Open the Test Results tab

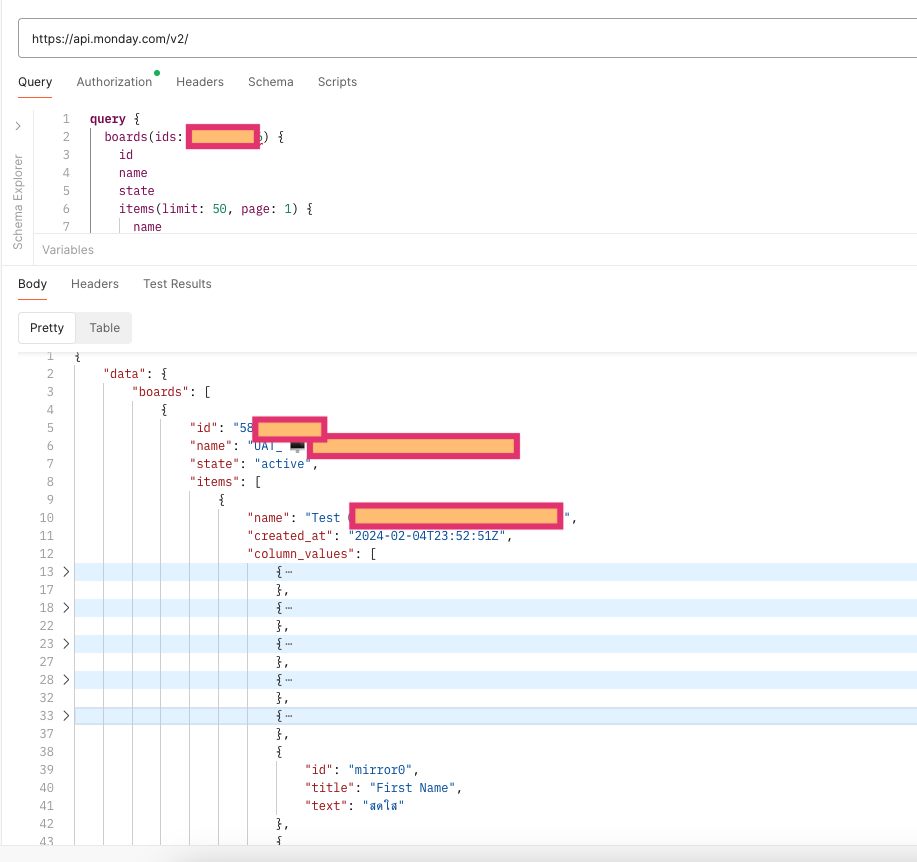tap(177, 284)
